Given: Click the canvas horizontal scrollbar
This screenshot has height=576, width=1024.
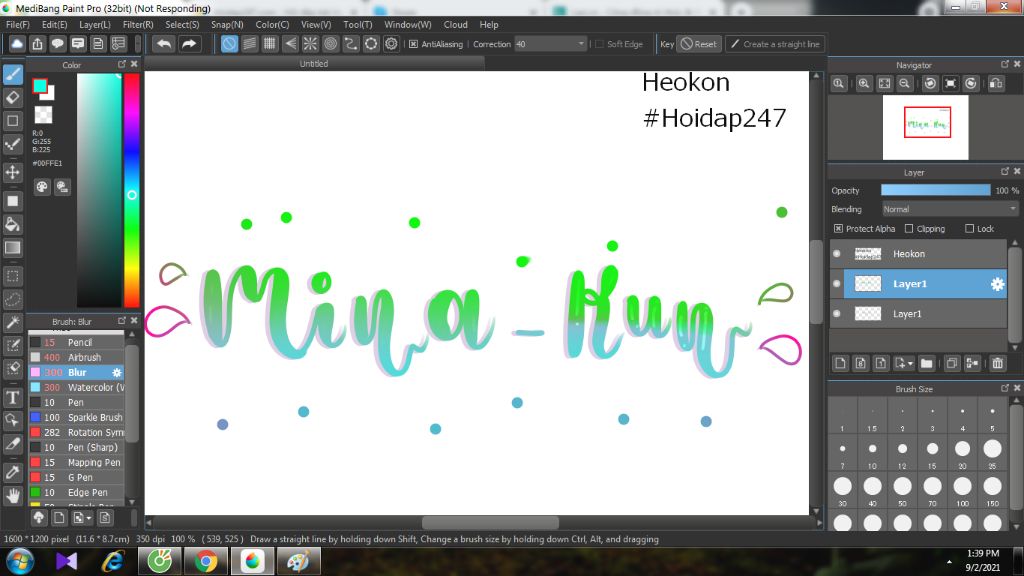Looking at the screenshot, I should pos(490,522).
